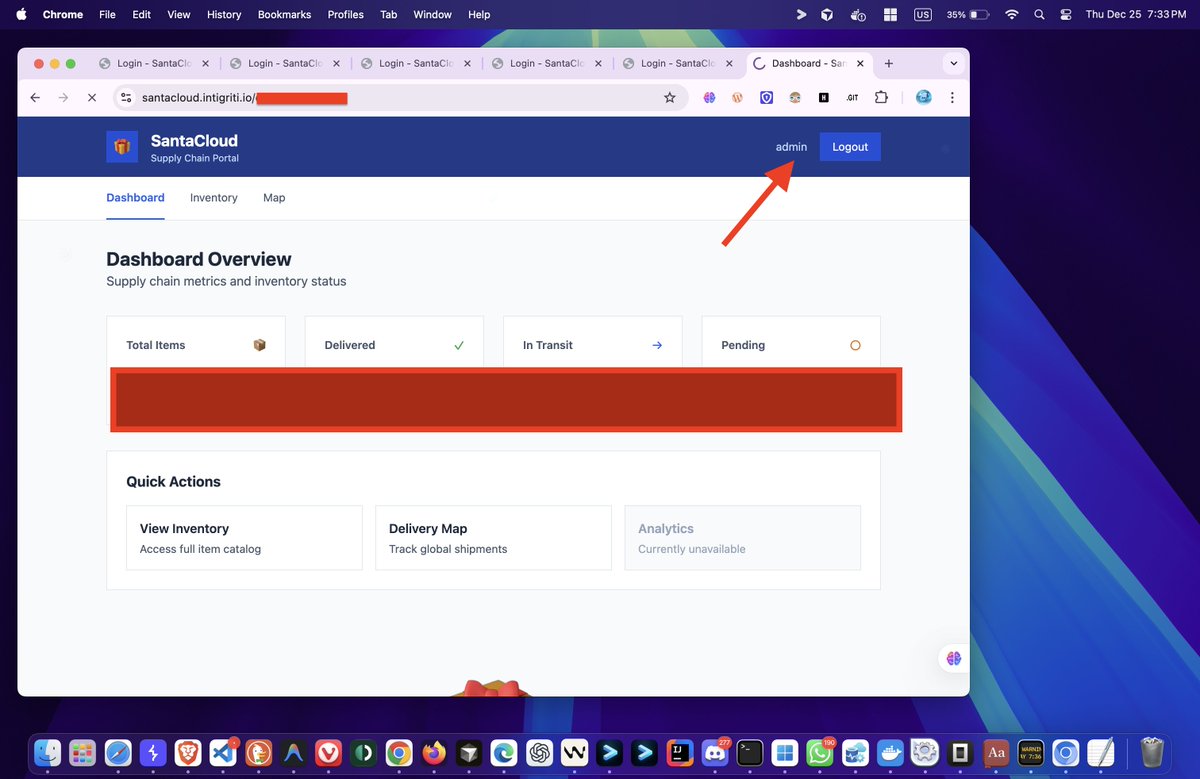Open the Extensions puzzle piece menu
This screenshot has height=779, width=1200.
coord(881,98)
